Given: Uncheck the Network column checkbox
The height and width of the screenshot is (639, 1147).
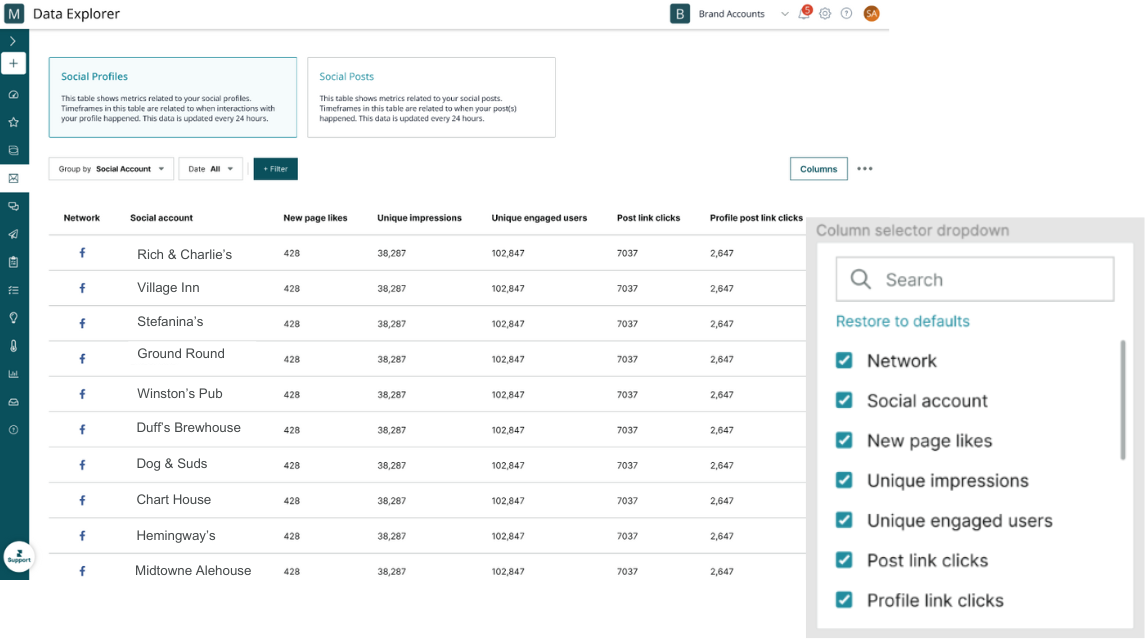Looking at the screenshot, I should 845,360.
